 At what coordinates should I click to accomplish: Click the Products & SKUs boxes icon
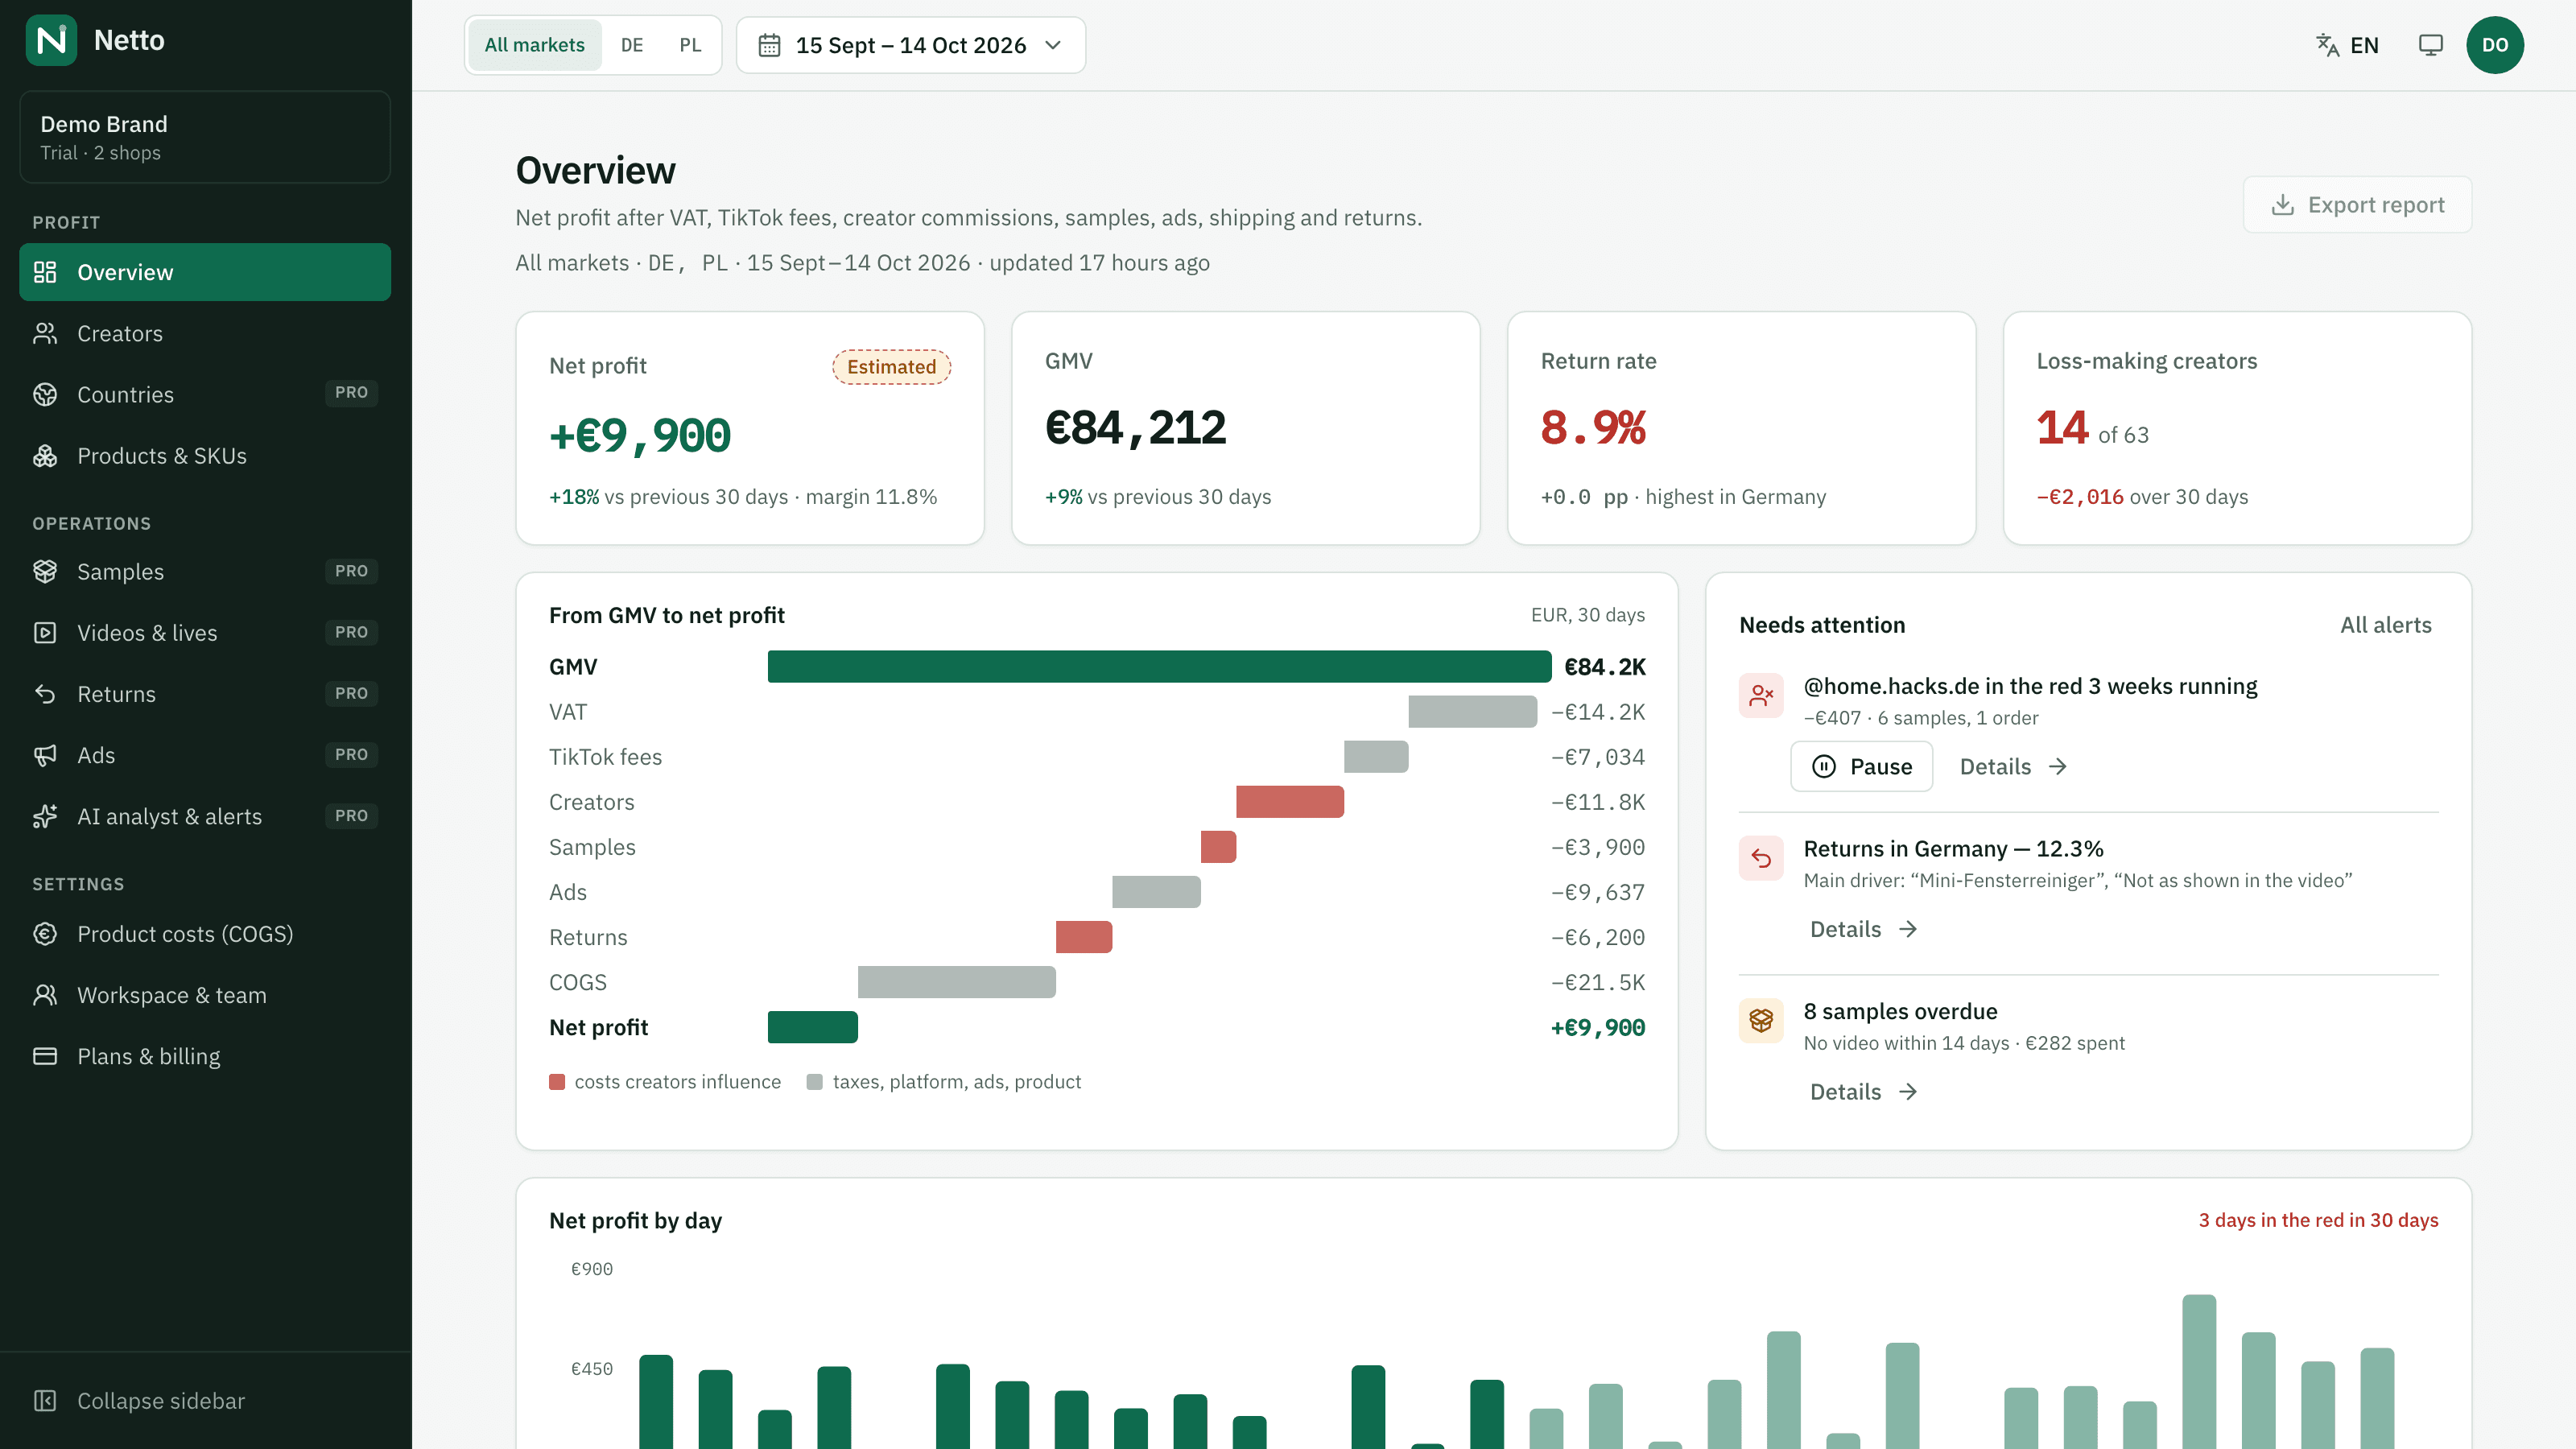point(45,455)
